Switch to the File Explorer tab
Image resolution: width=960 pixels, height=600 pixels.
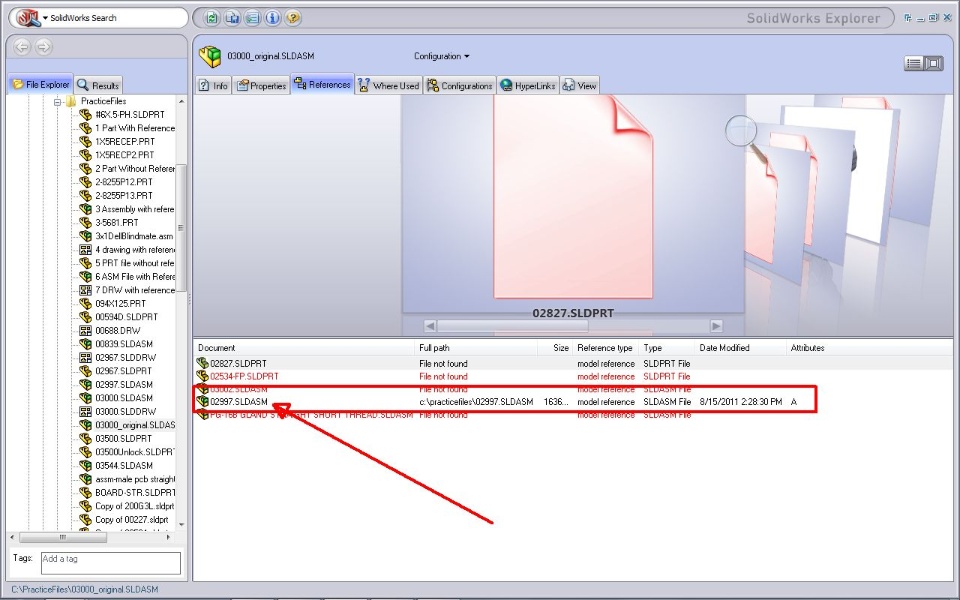tap(41, 84)
